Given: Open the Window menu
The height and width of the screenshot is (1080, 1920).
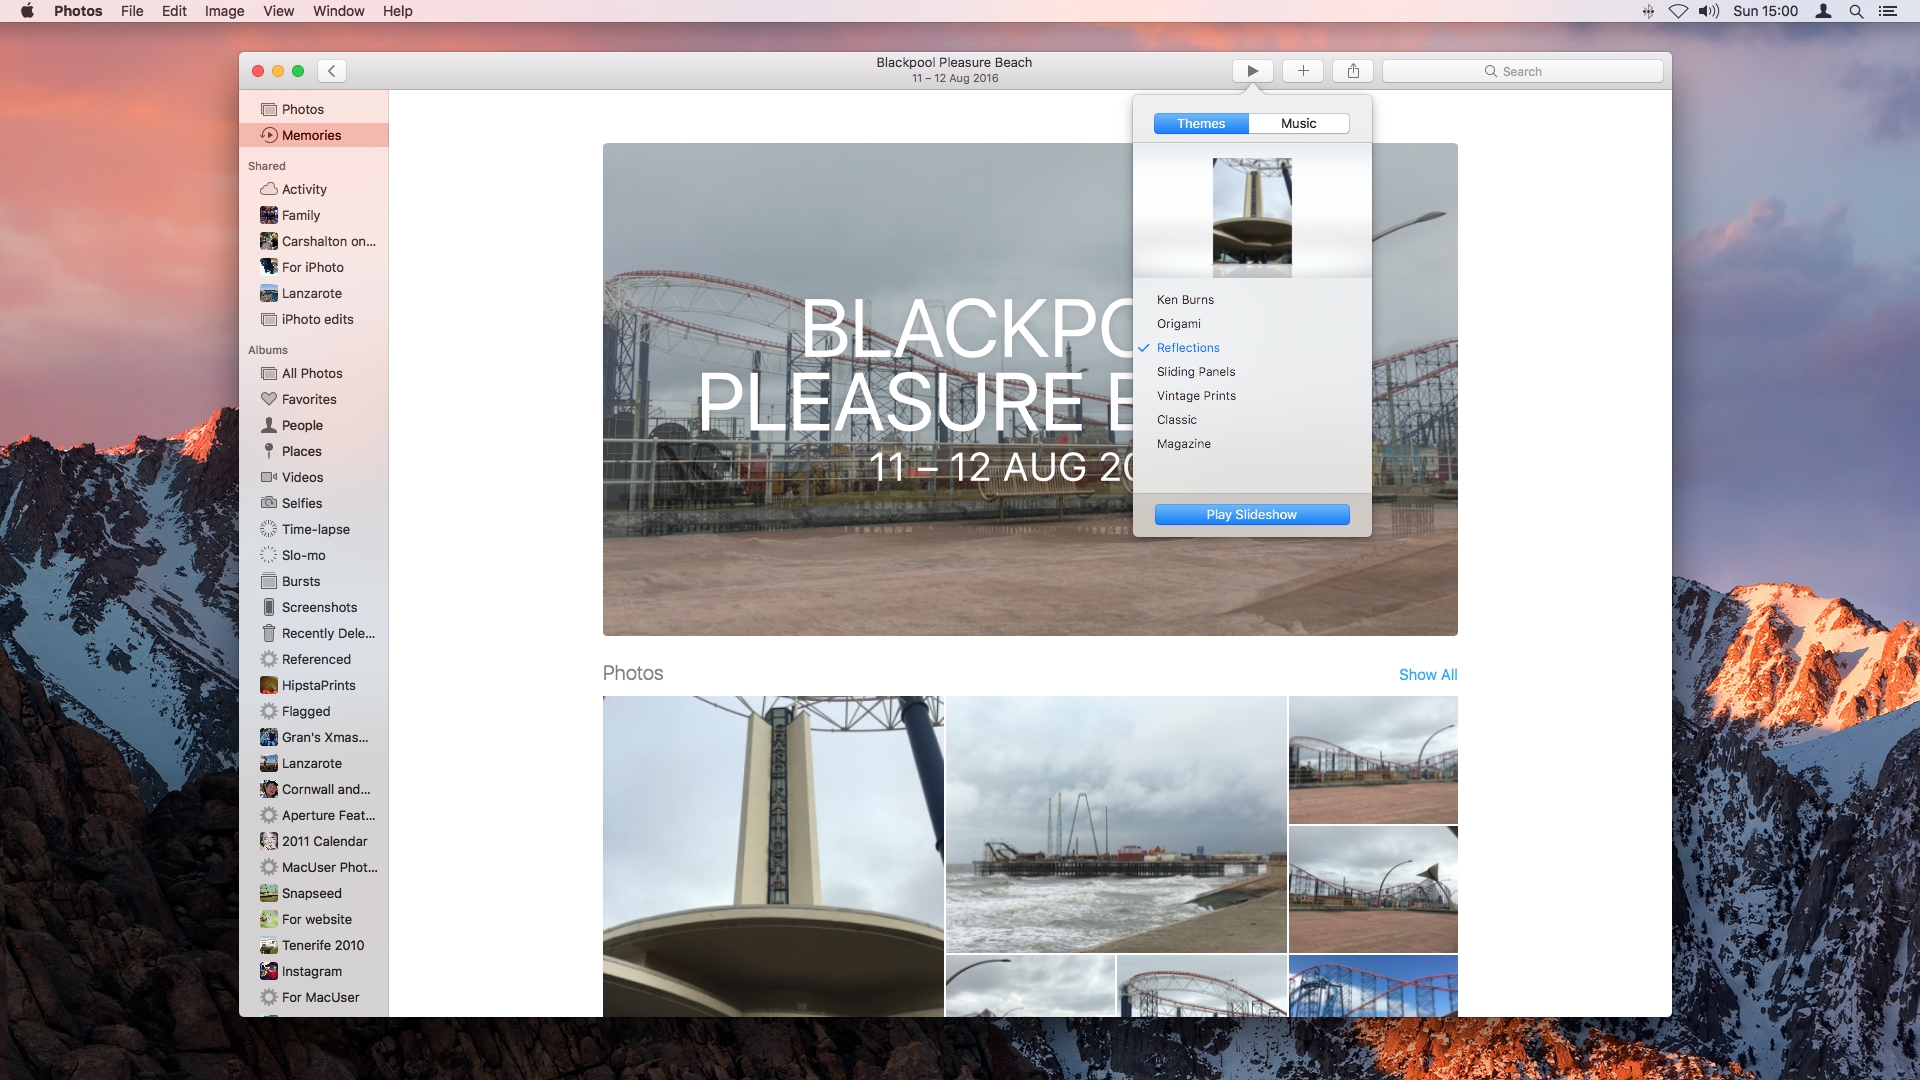Looking at the screenshot, I should [x=338, y=11].
